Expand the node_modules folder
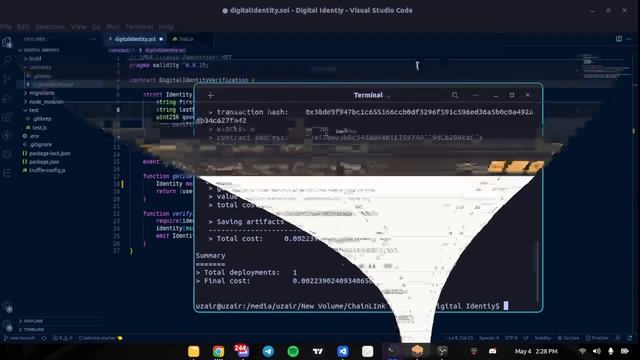640x360 pixels. [46, 102]
